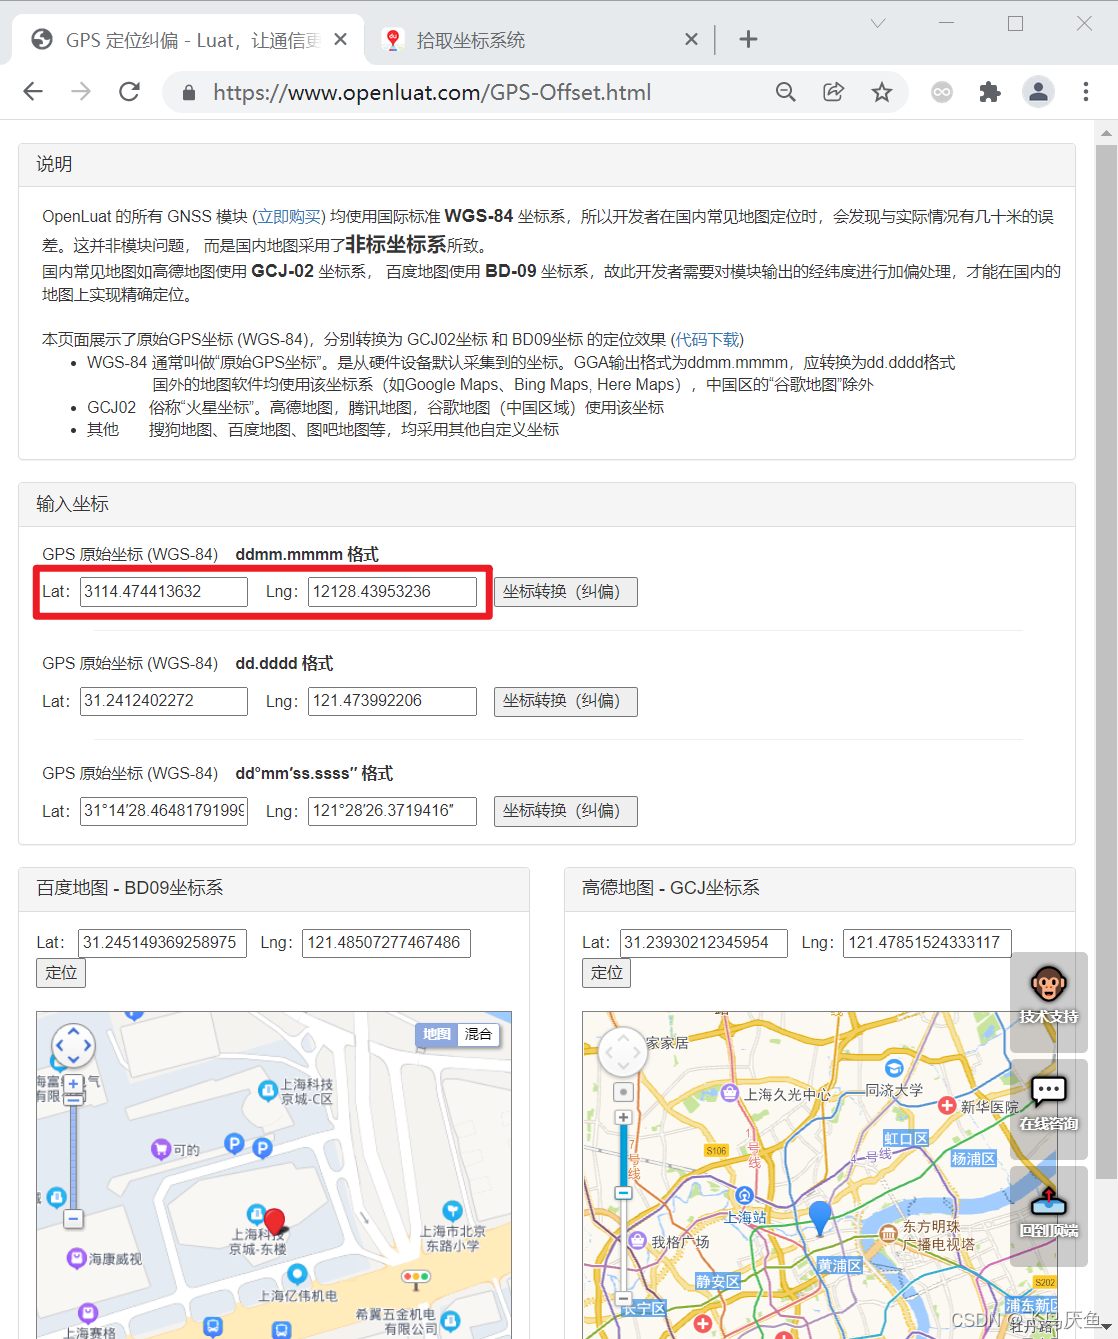Click the red location marker on Baidu map
The width and height of the screenshot is (1118, 1339).
[275, 1220]
